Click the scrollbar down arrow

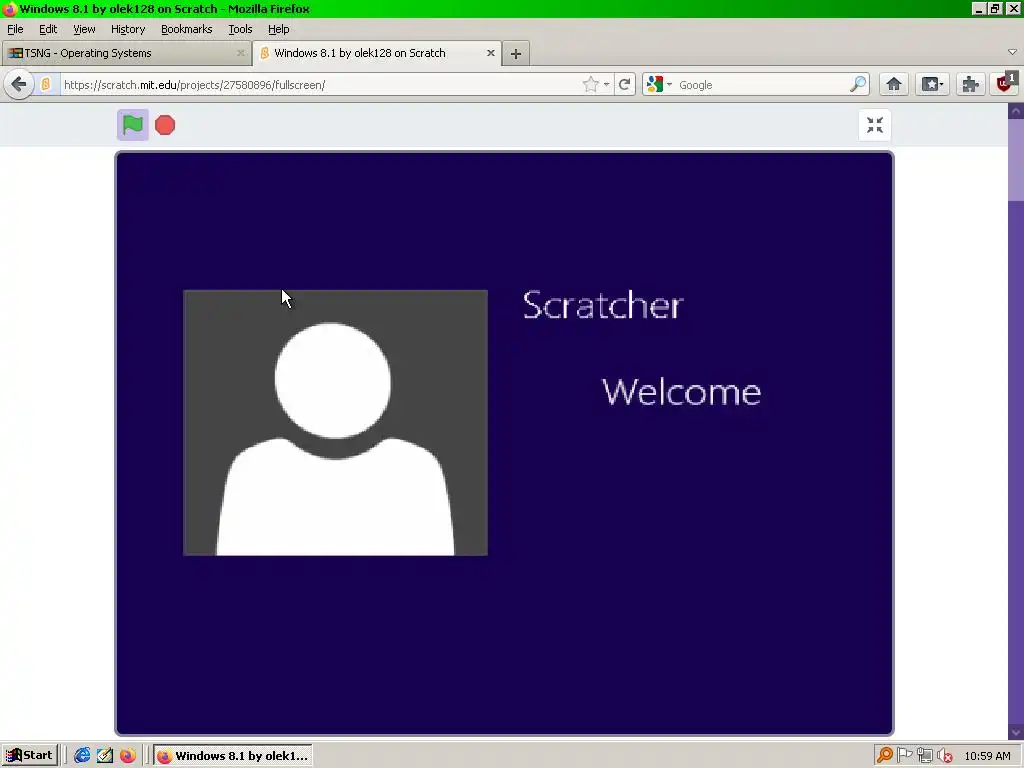point(1016,732)
